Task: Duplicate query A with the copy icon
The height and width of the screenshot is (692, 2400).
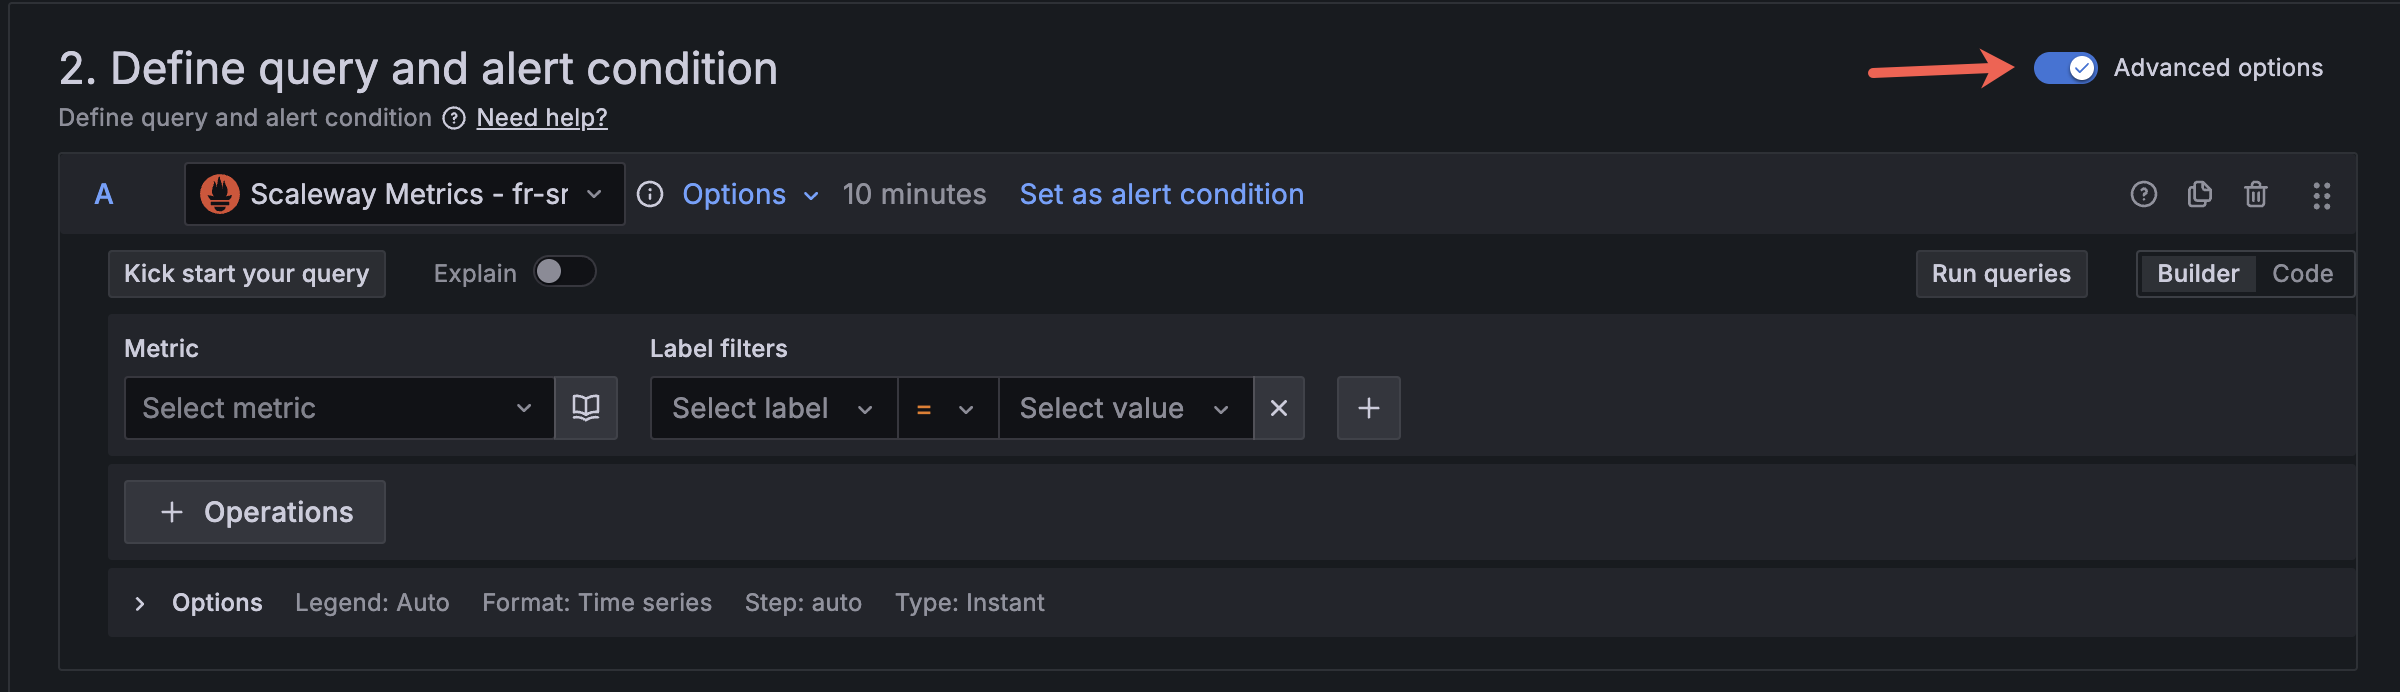Action: 2199,194
